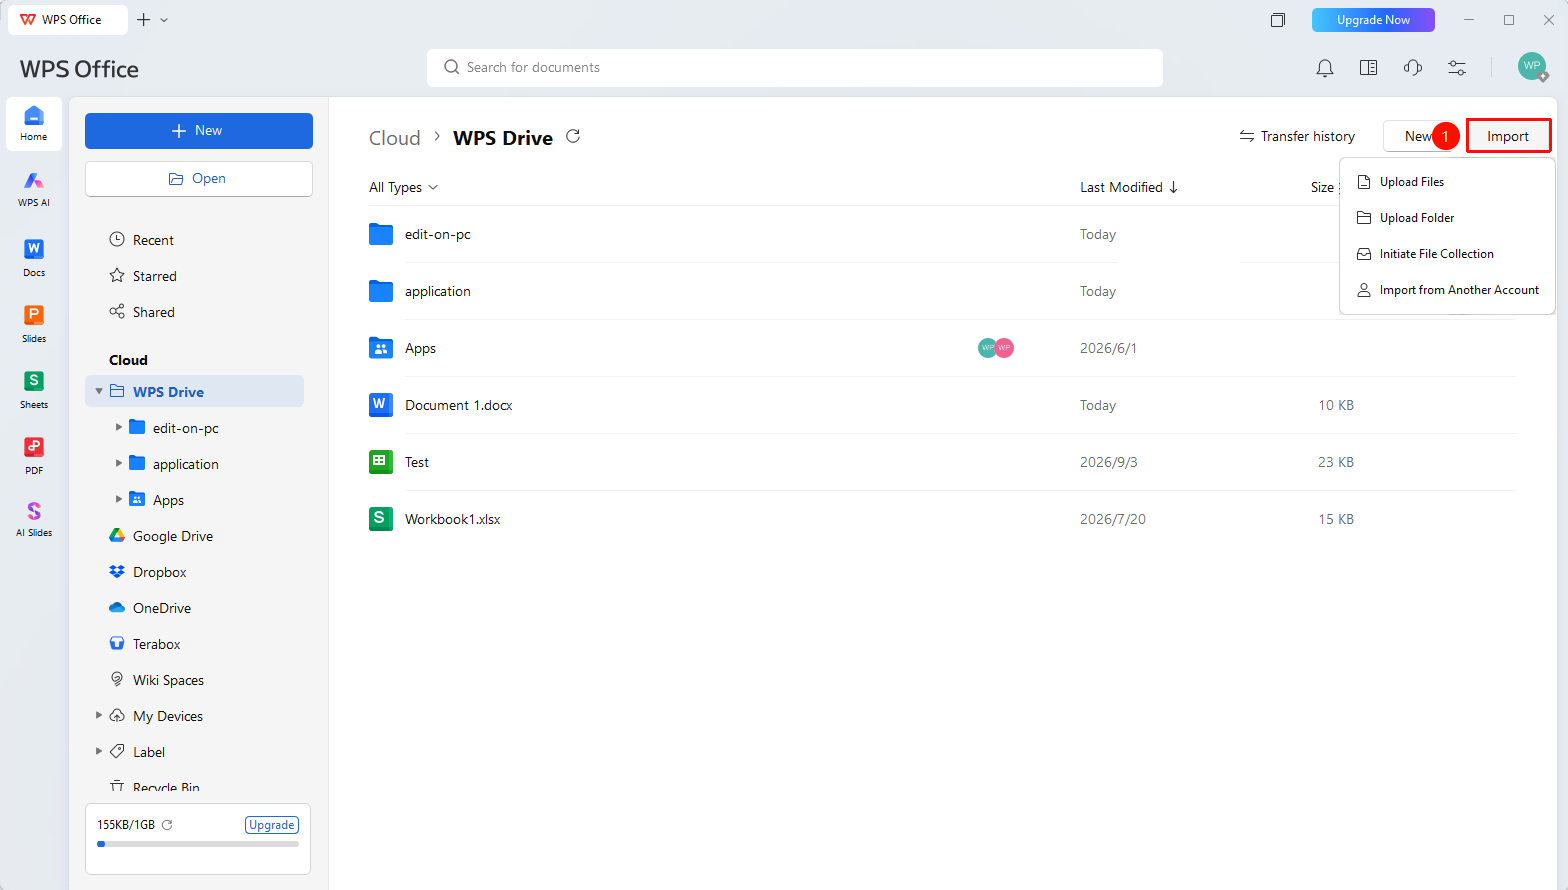Refresh the cloud storage usage
The image size is (1568, 890).
click(167, 825)
